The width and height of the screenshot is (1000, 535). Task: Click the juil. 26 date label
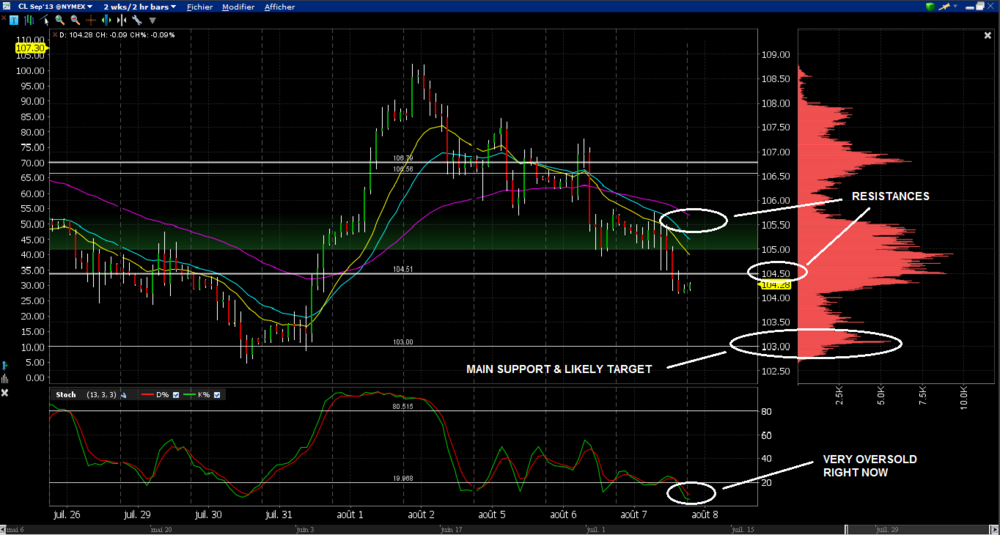(66, 513)
